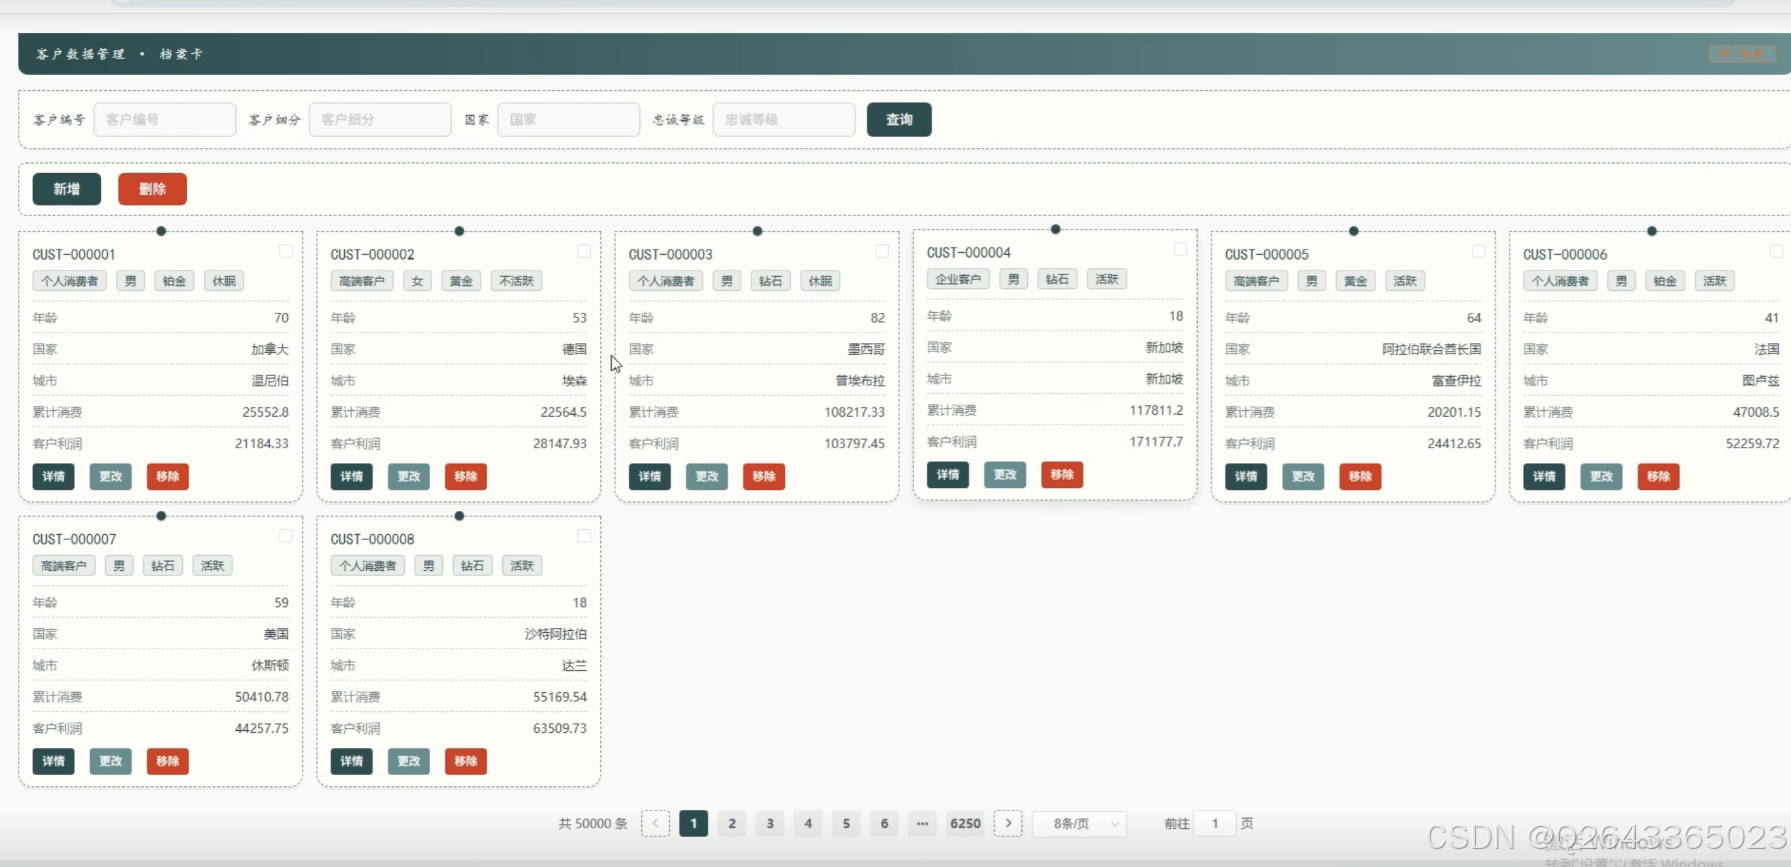Tick the checkbox on card CUST-000001
1791x867 pixels.
click(286, 251)
